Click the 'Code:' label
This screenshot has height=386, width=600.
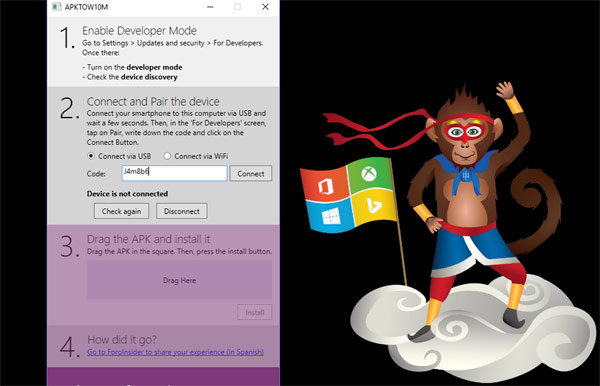point(96,174)
